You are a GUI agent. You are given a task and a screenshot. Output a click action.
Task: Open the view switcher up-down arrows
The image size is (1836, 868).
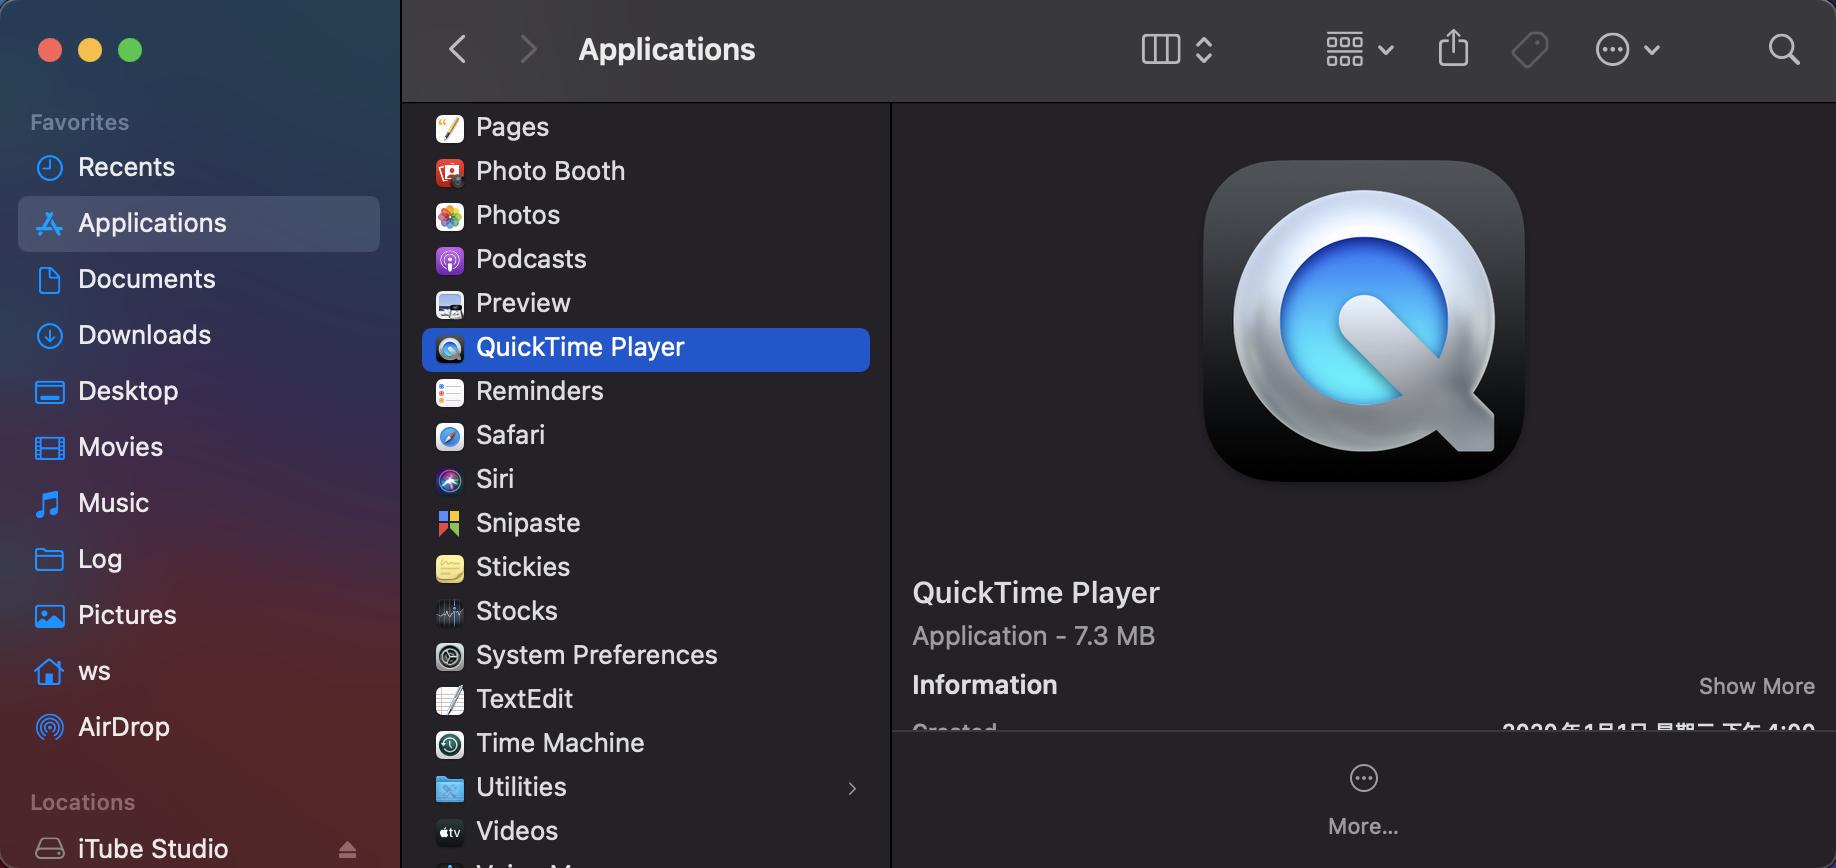[1204, 49]
